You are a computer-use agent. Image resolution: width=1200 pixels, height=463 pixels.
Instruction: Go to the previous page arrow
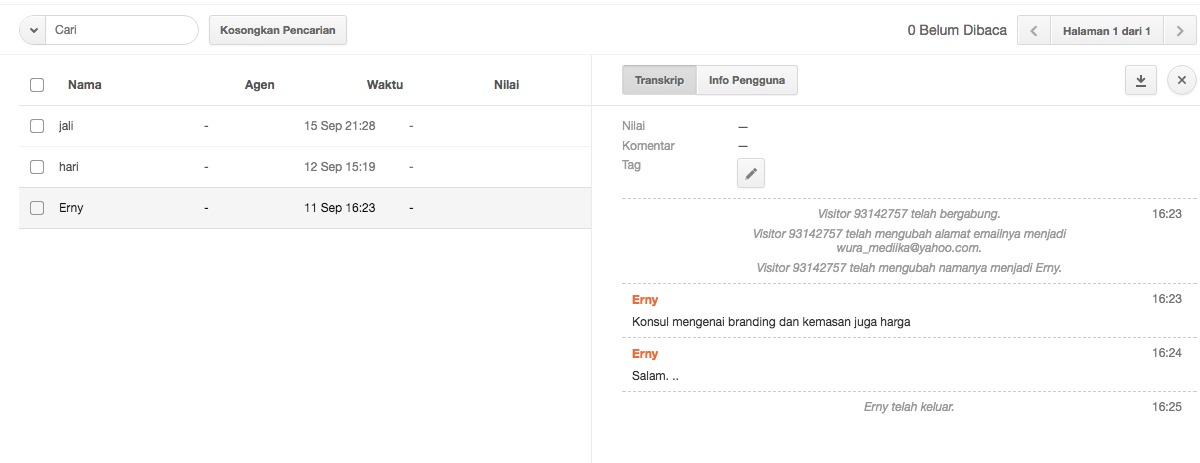pos(1034,31)
